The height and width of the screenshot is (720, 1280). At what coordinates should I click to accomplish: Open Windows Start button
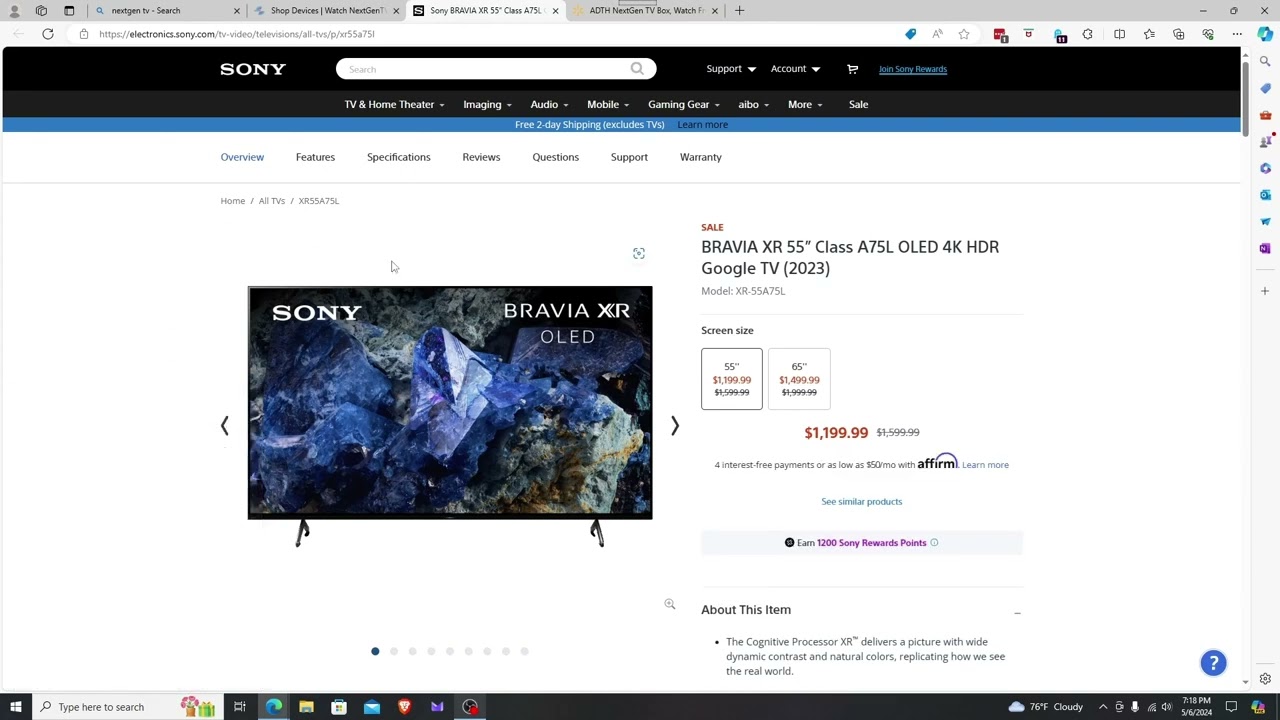(15, 707)
